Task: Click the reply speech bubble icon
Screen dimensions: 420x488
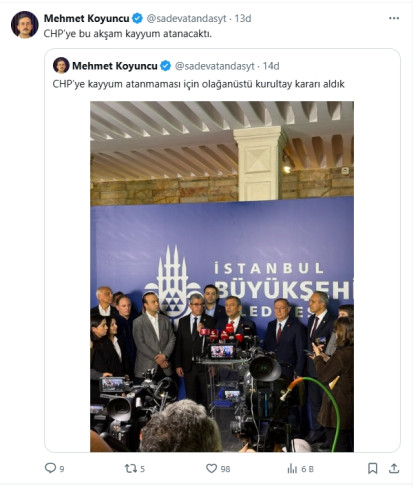Action: pos(50,468)
